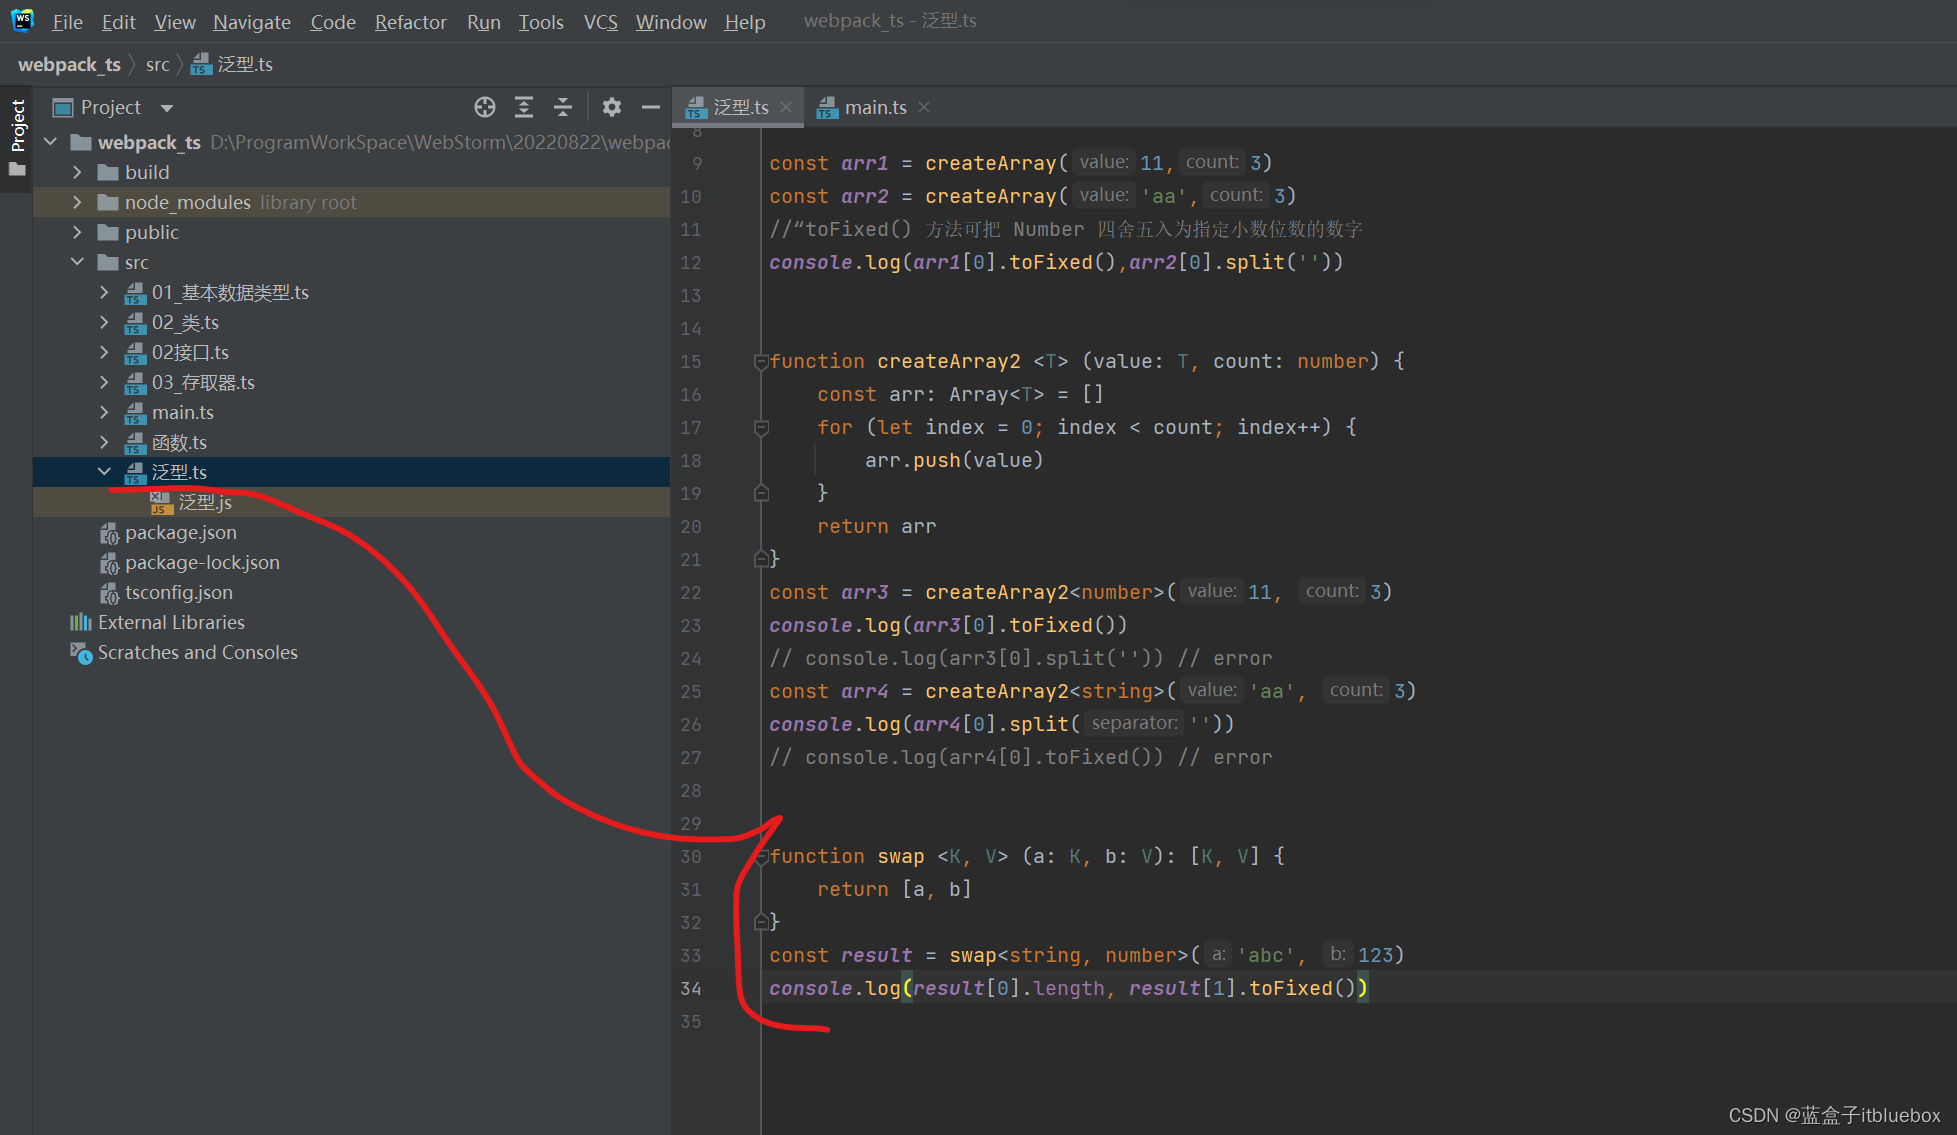Open the Run menu
Image resolution: width=1957 pixels, height=1135 pixels.
point(484,21)
